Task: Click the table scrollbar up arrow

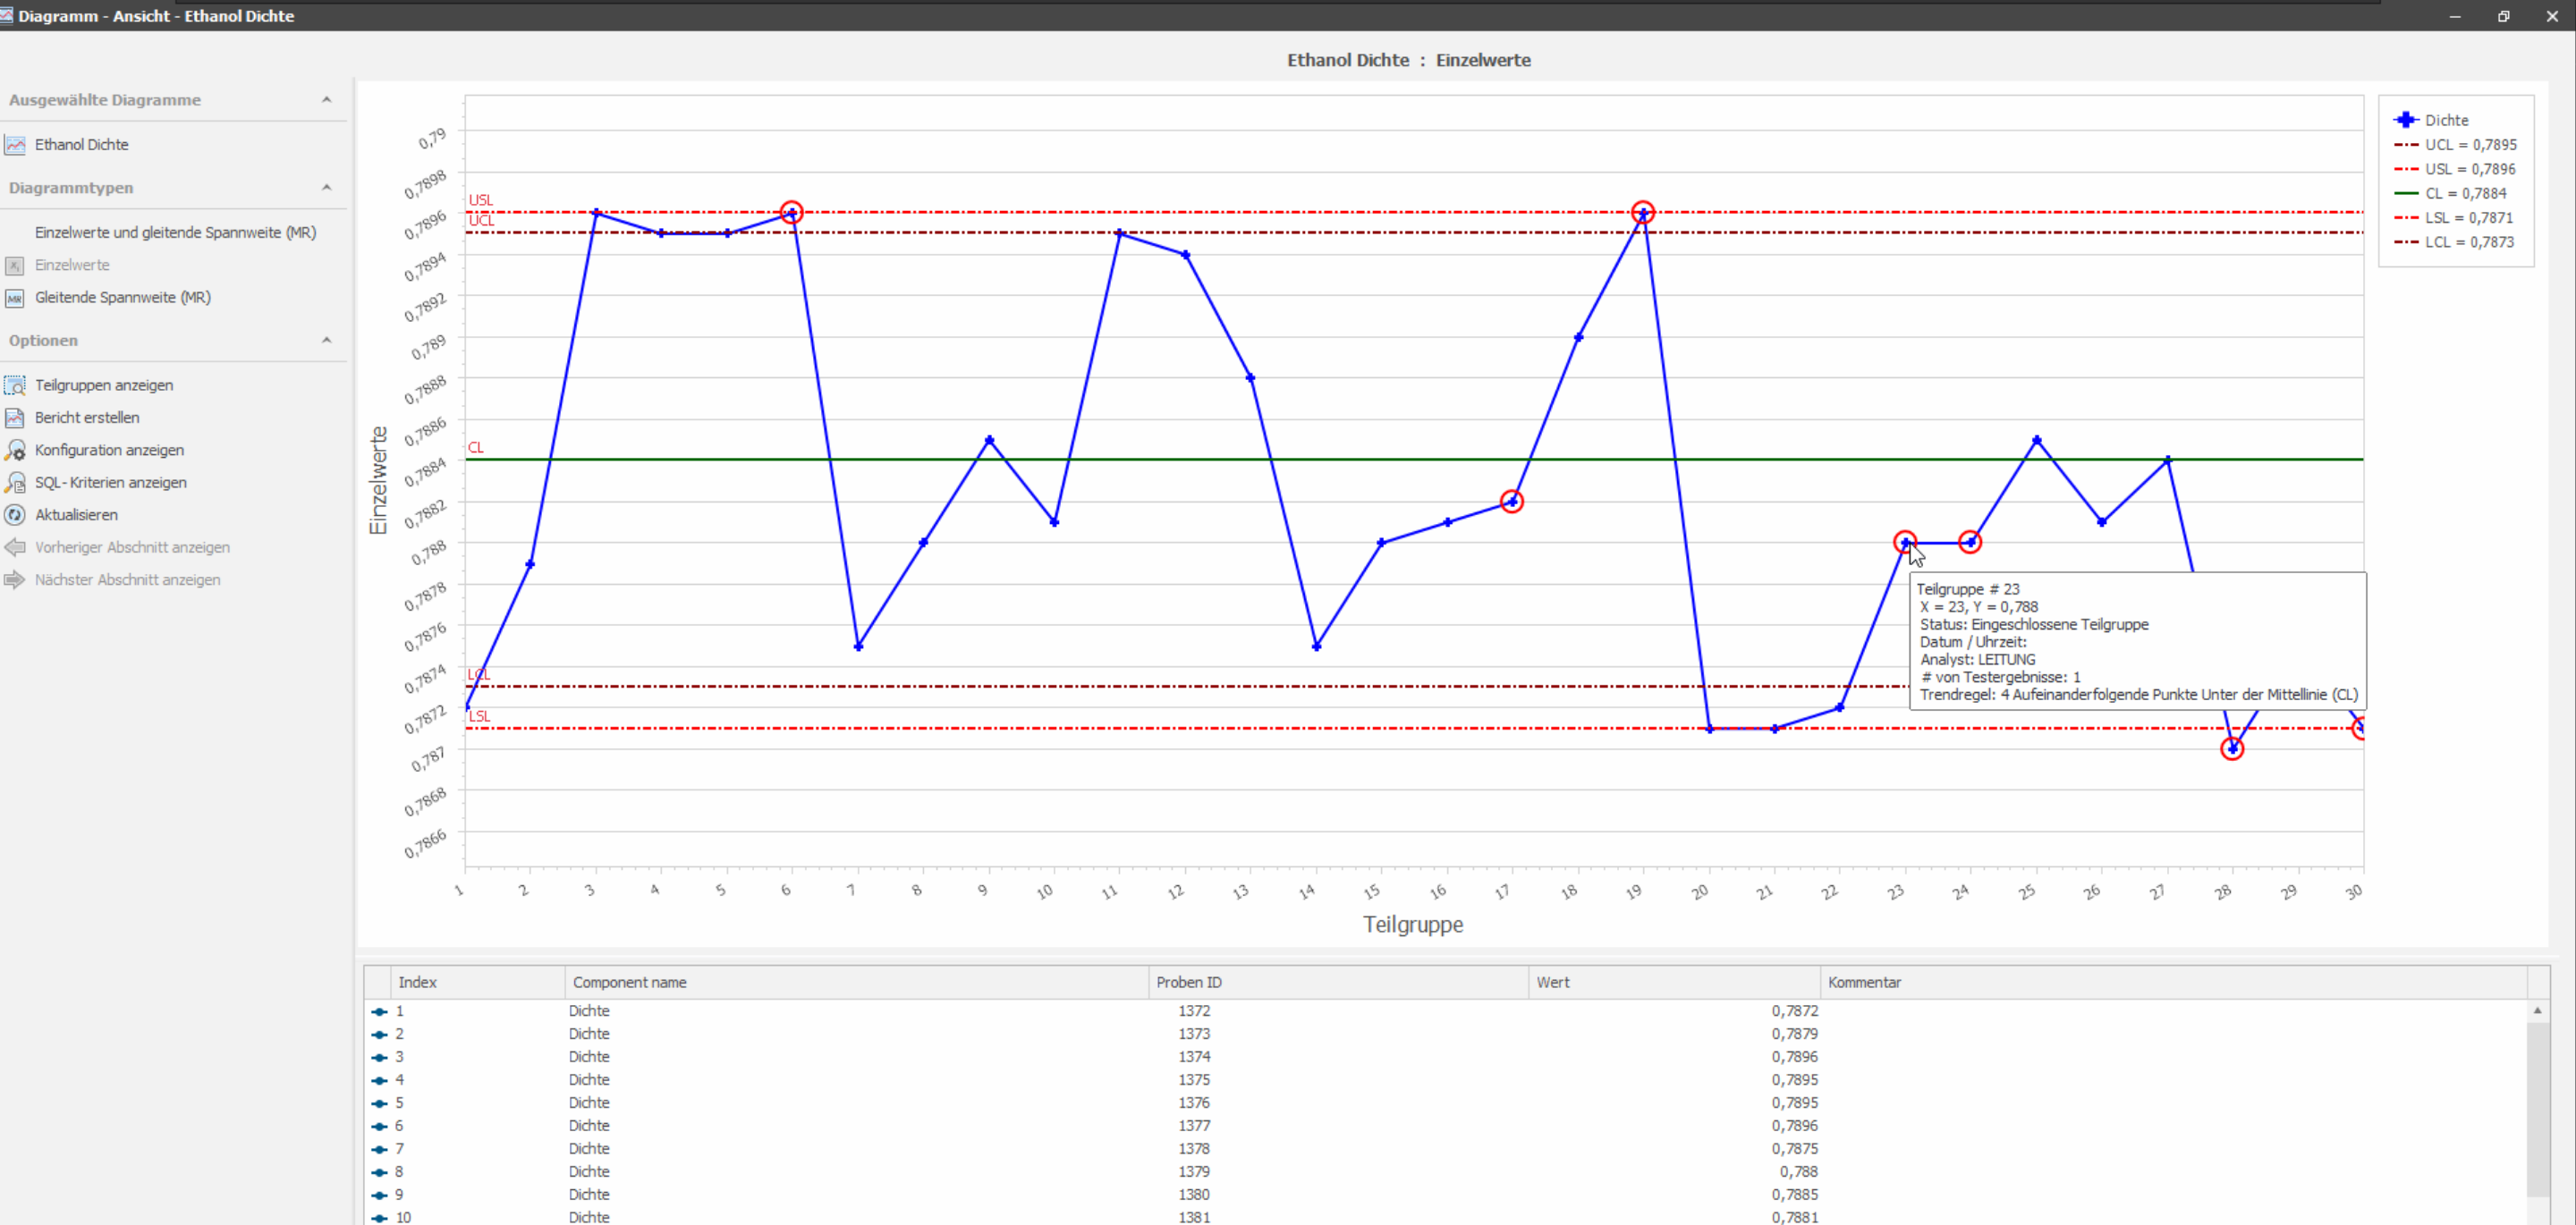Action: click(x=2537, y=1010)
